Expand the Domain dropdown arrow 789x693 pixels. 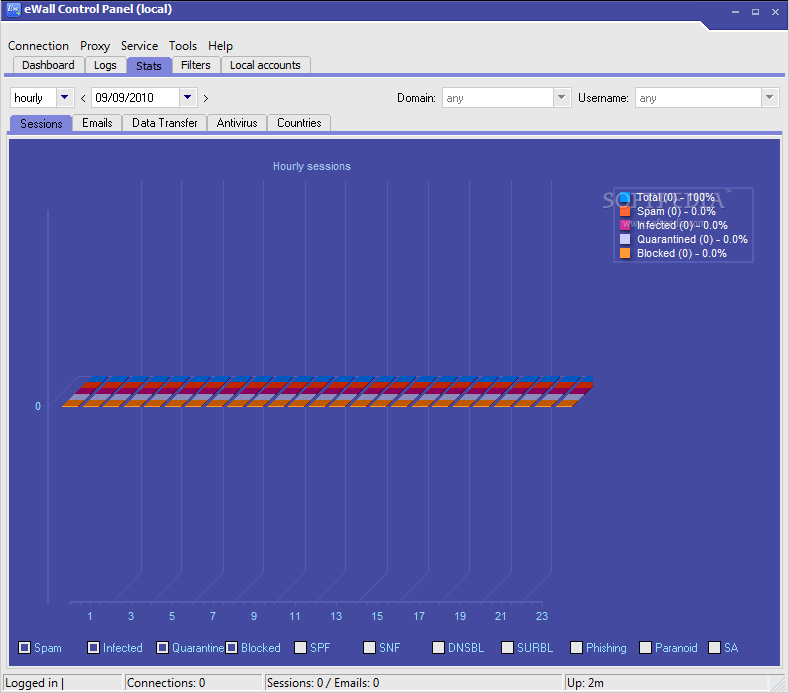(562, 97)
